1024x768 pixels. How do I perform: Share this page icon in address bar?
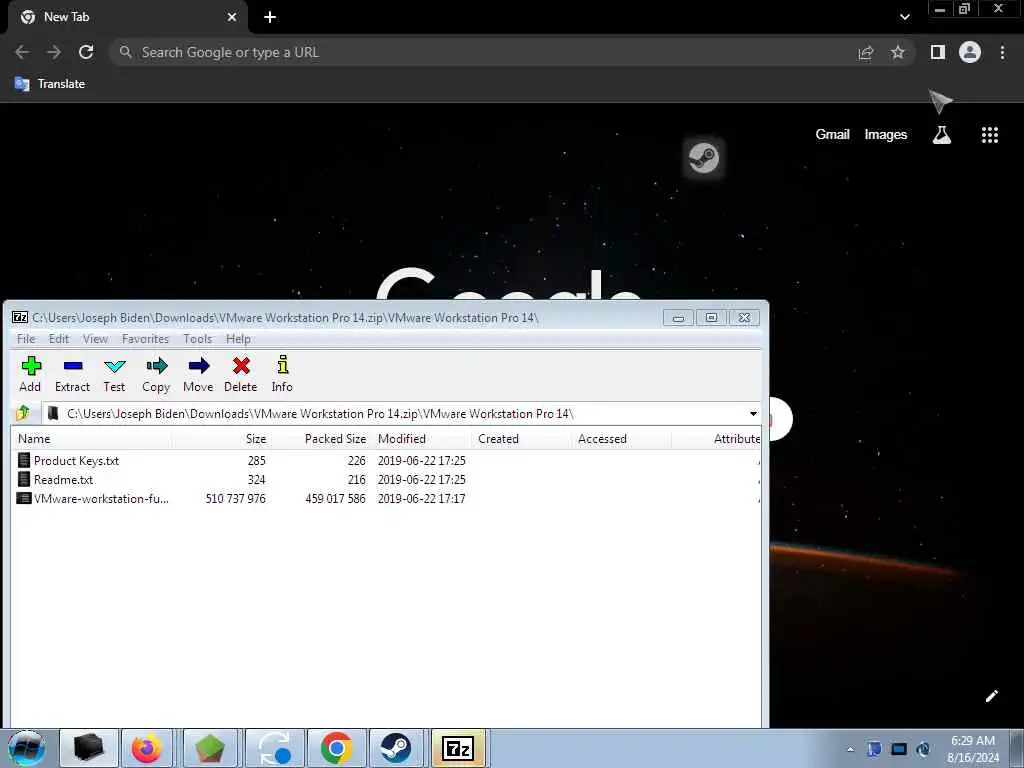pyautogui.click(x=866, y=52)
